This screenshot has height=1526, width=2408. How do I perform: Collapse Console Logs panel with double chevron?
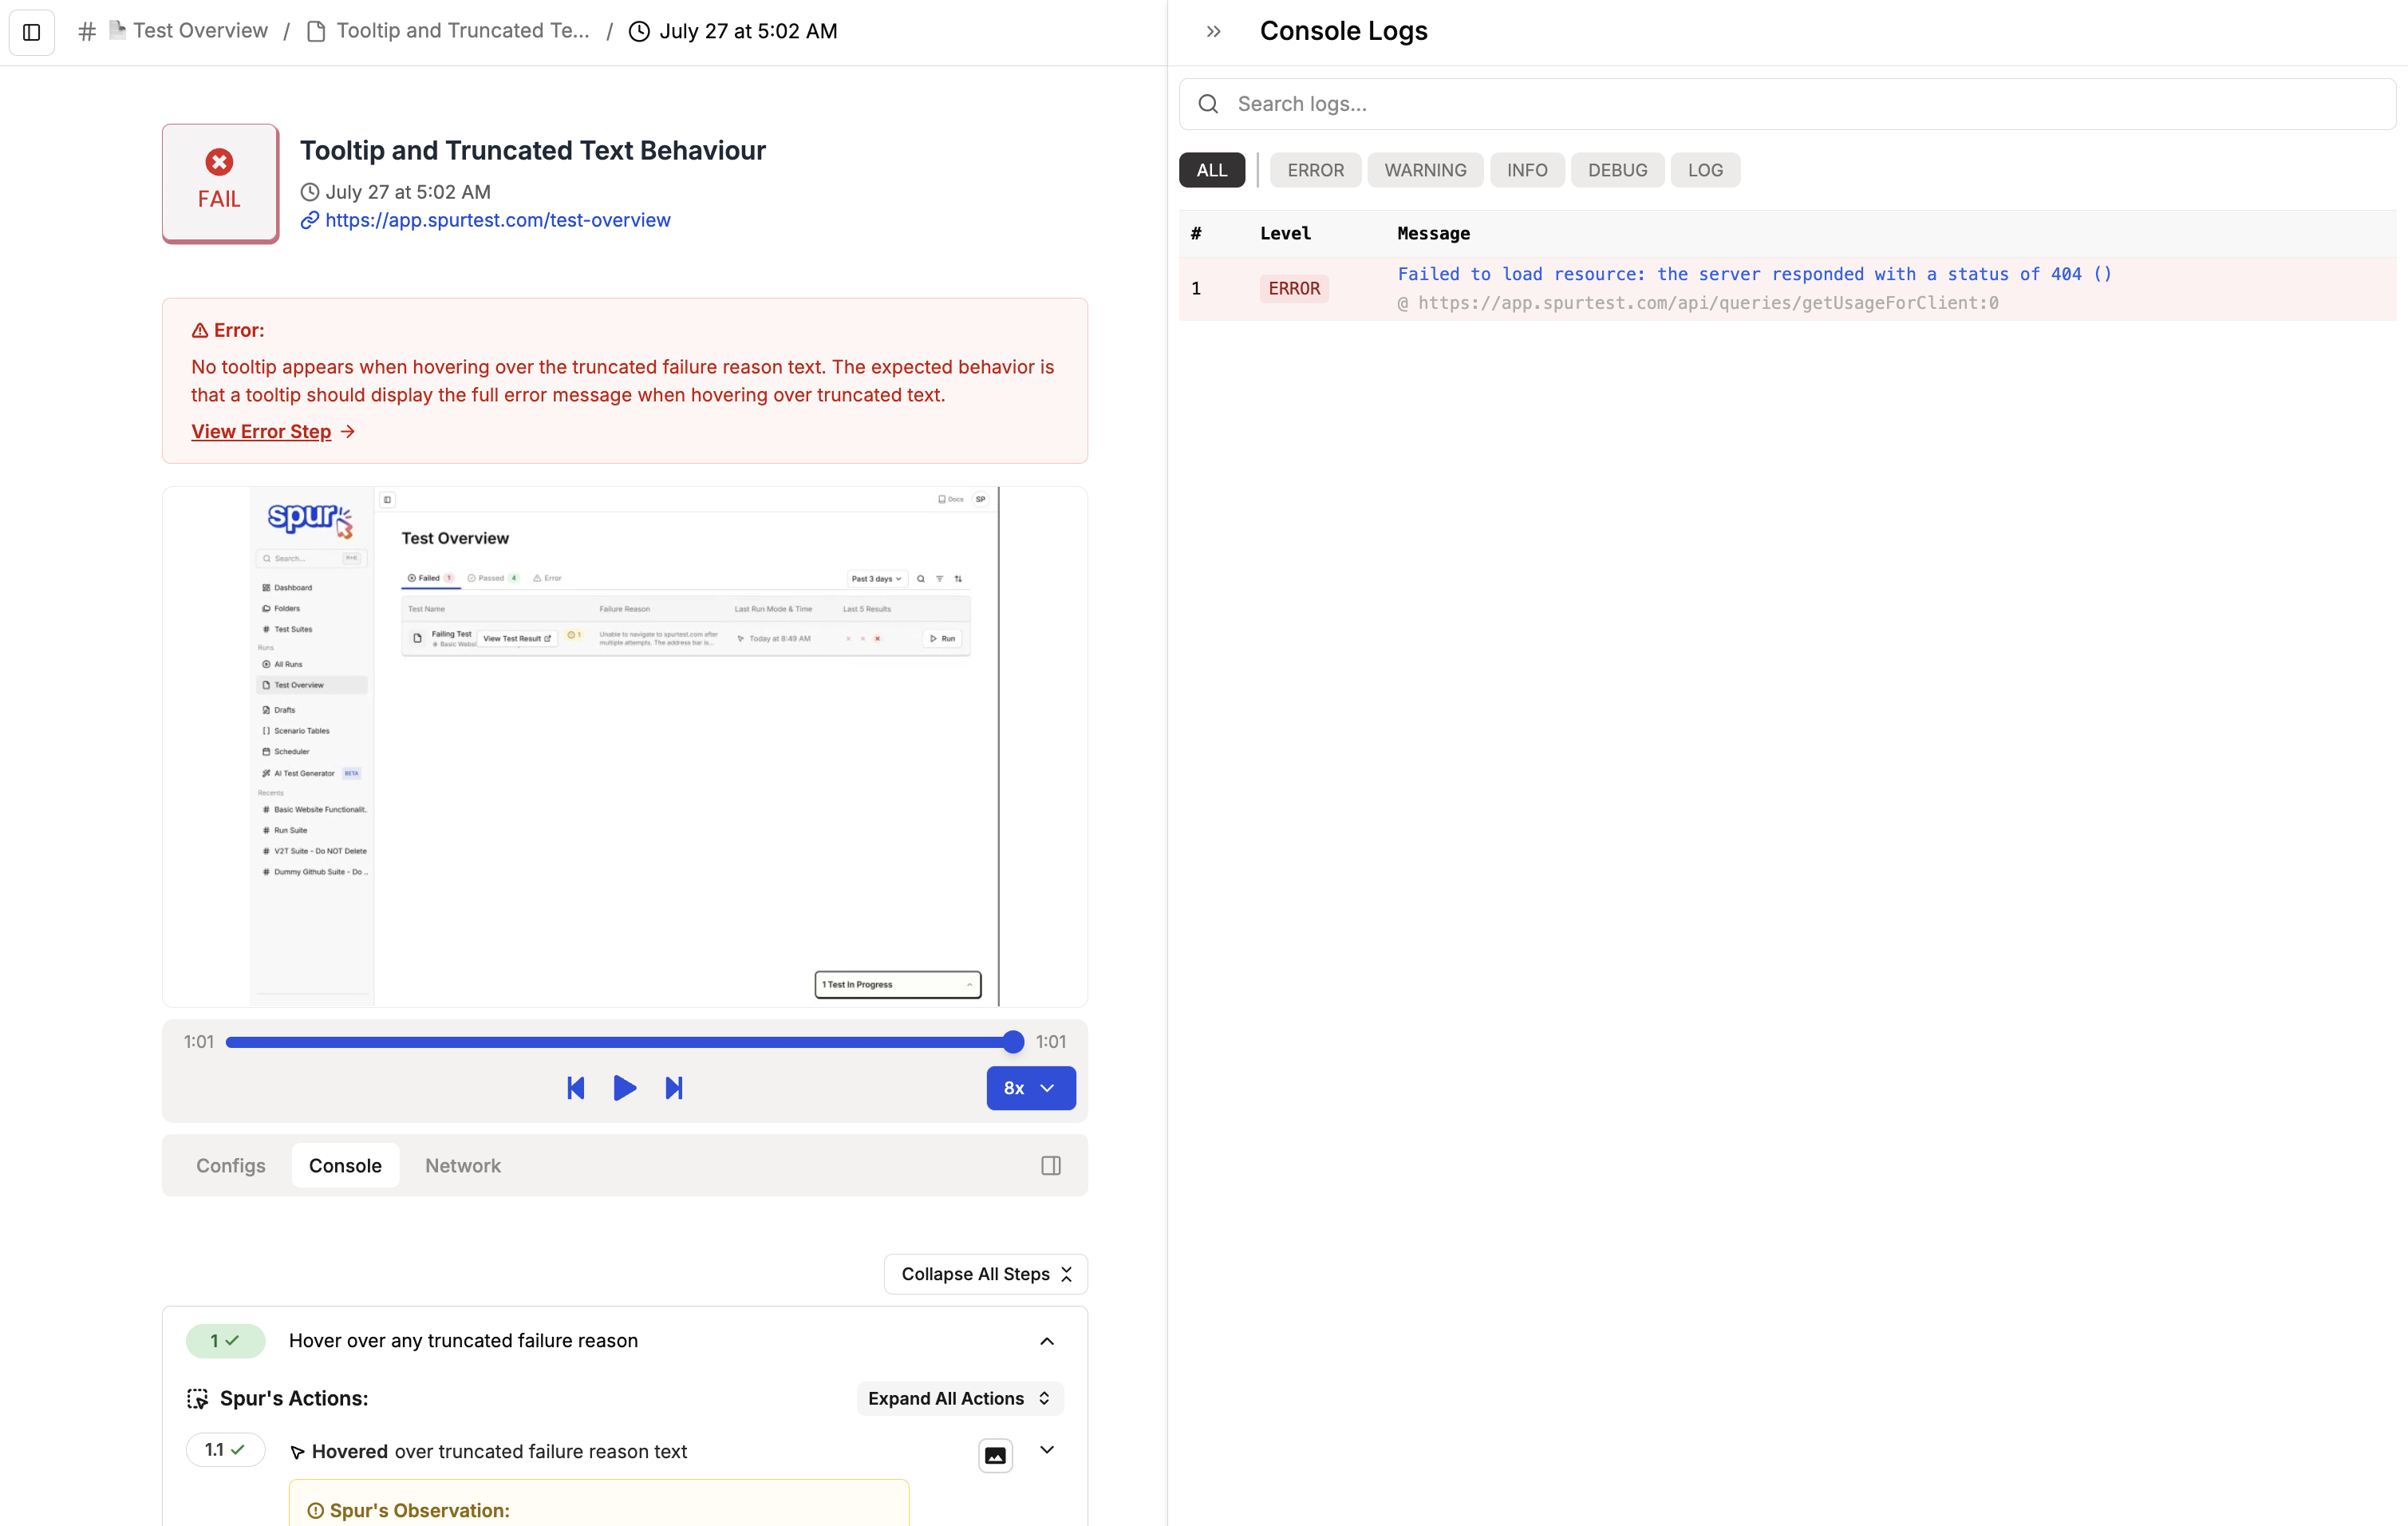(x=1213, y=32)
